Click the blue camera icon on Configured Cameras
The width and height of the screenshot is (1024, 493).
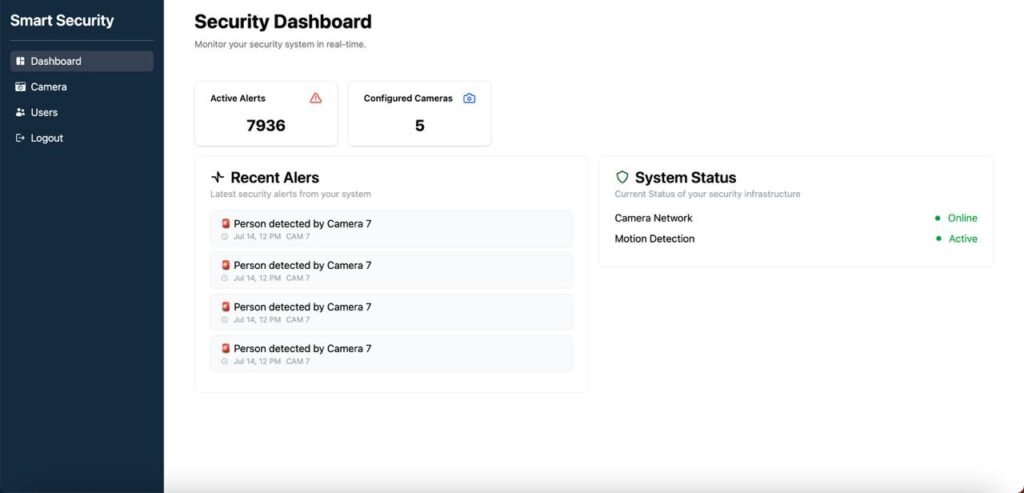click(469, 98)
